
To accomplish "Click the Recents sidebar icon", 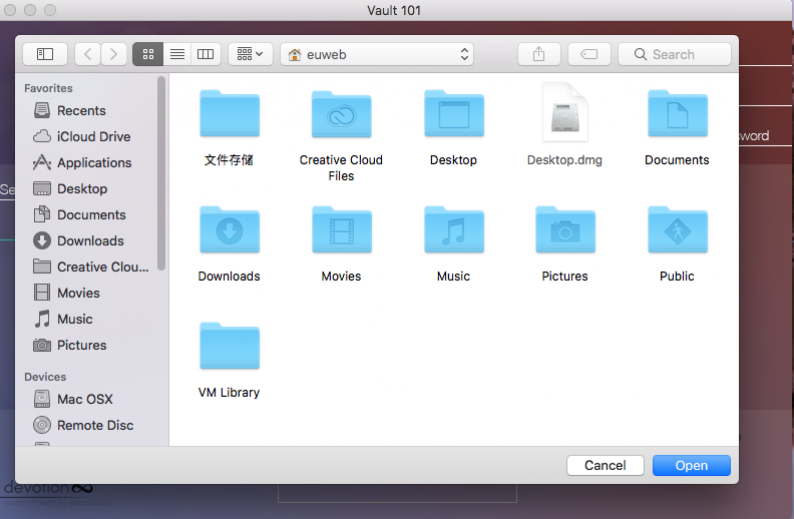I will tap(42, 110).
